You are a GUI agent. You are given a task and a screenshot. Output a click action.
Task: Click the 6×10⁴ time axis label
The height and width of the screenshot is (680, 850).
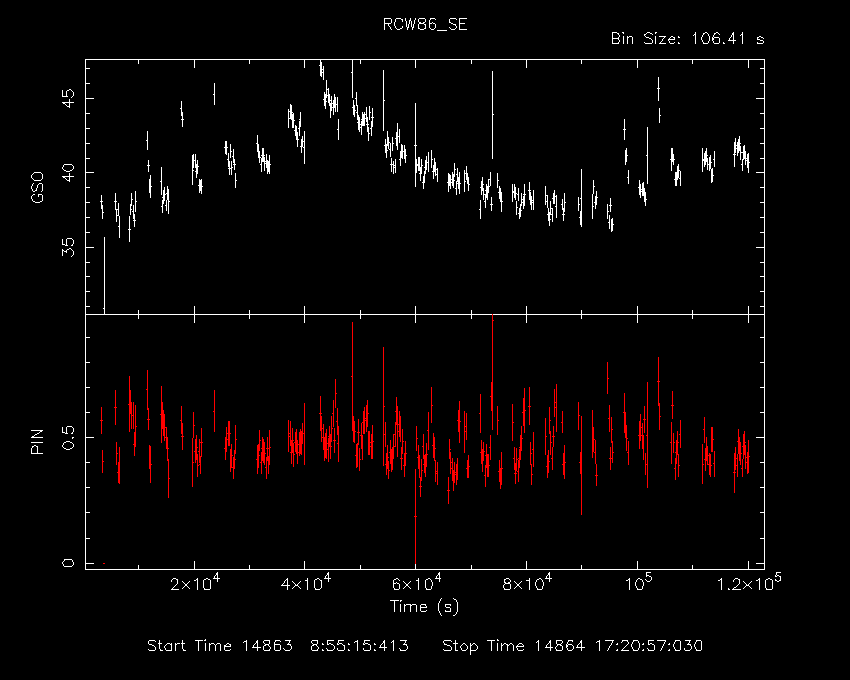[x=416, y=583]
